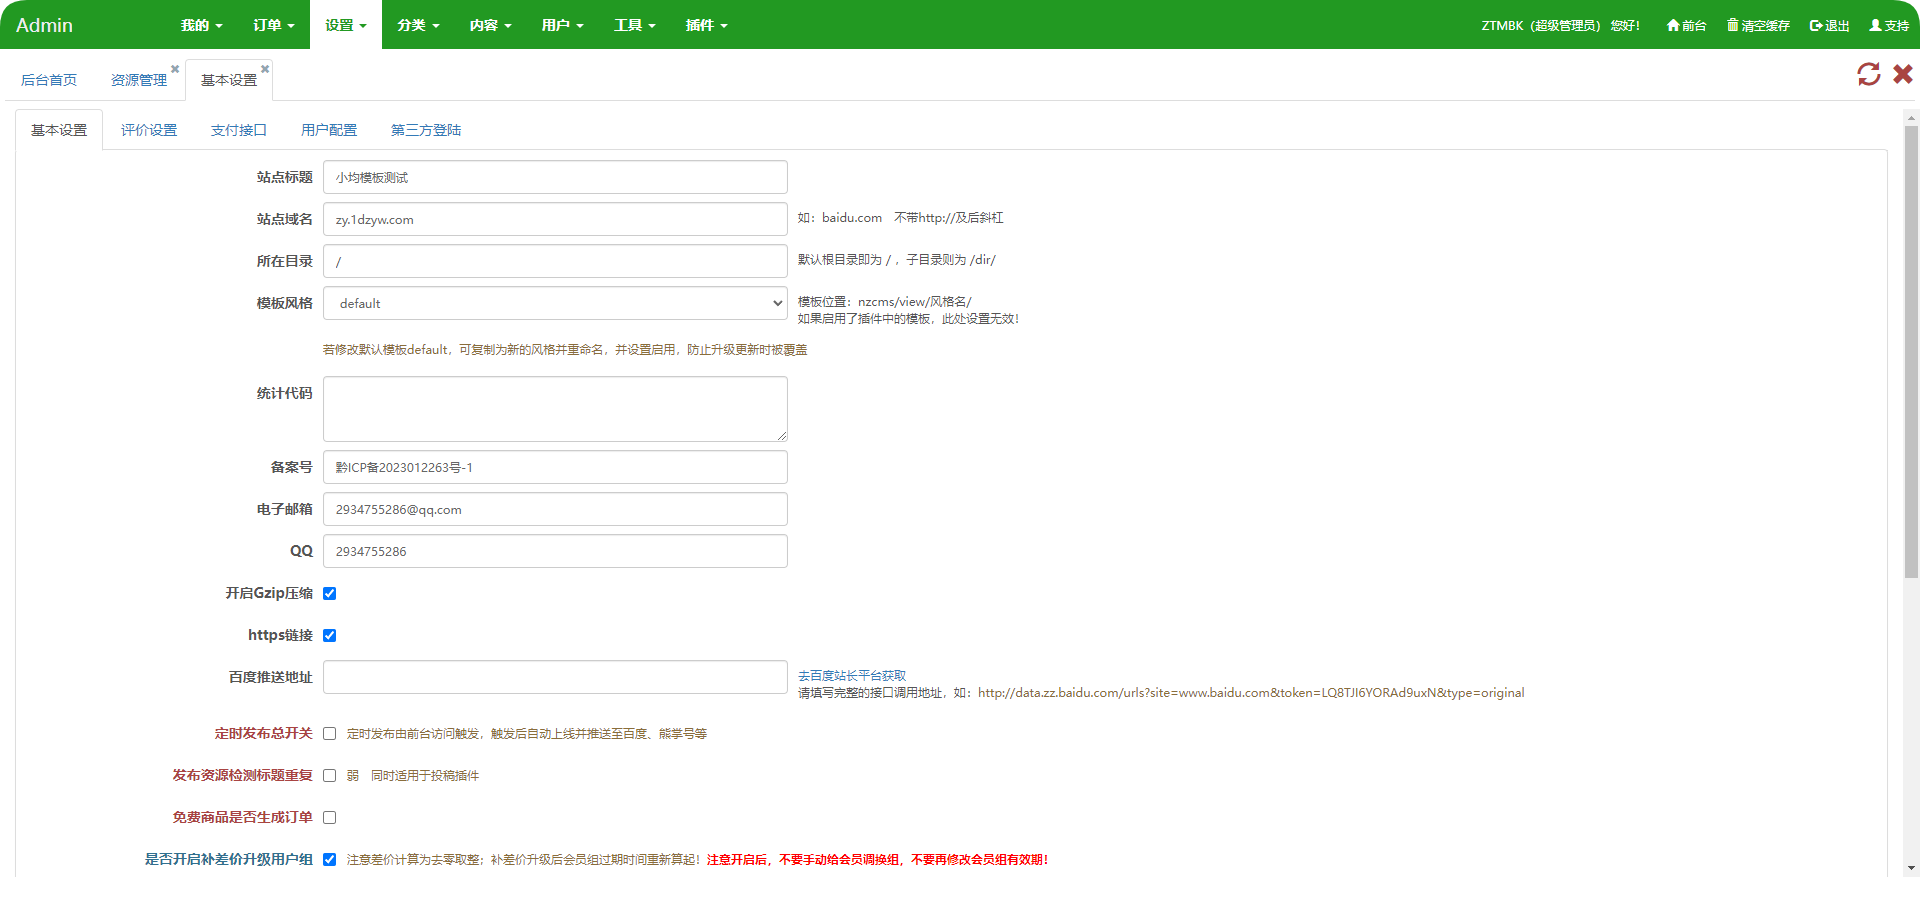The width and height of the screenshot is (1920, 903).
Task: Enable 发布资源检测标题重复 checkbox
Action: coord(329,775)
